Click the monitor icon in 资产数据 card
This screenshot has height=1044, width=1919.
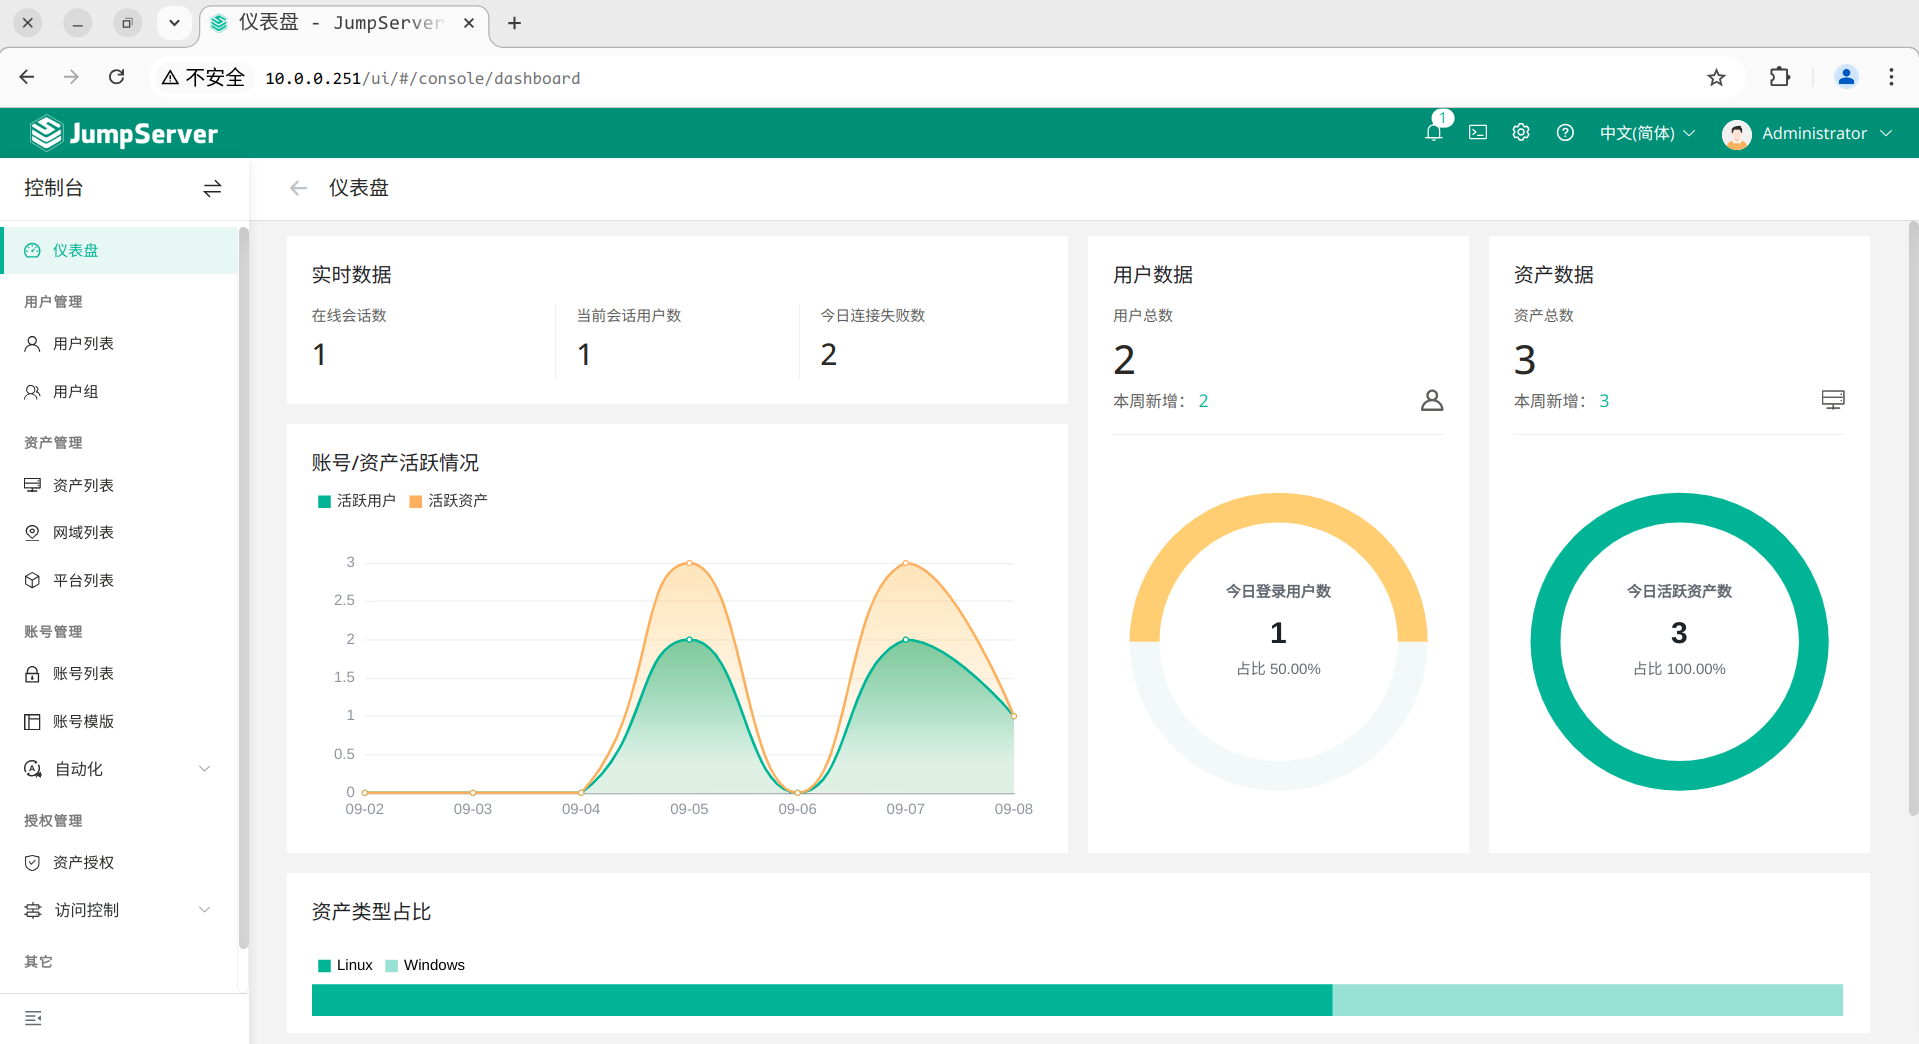(x=1833, y=400)
